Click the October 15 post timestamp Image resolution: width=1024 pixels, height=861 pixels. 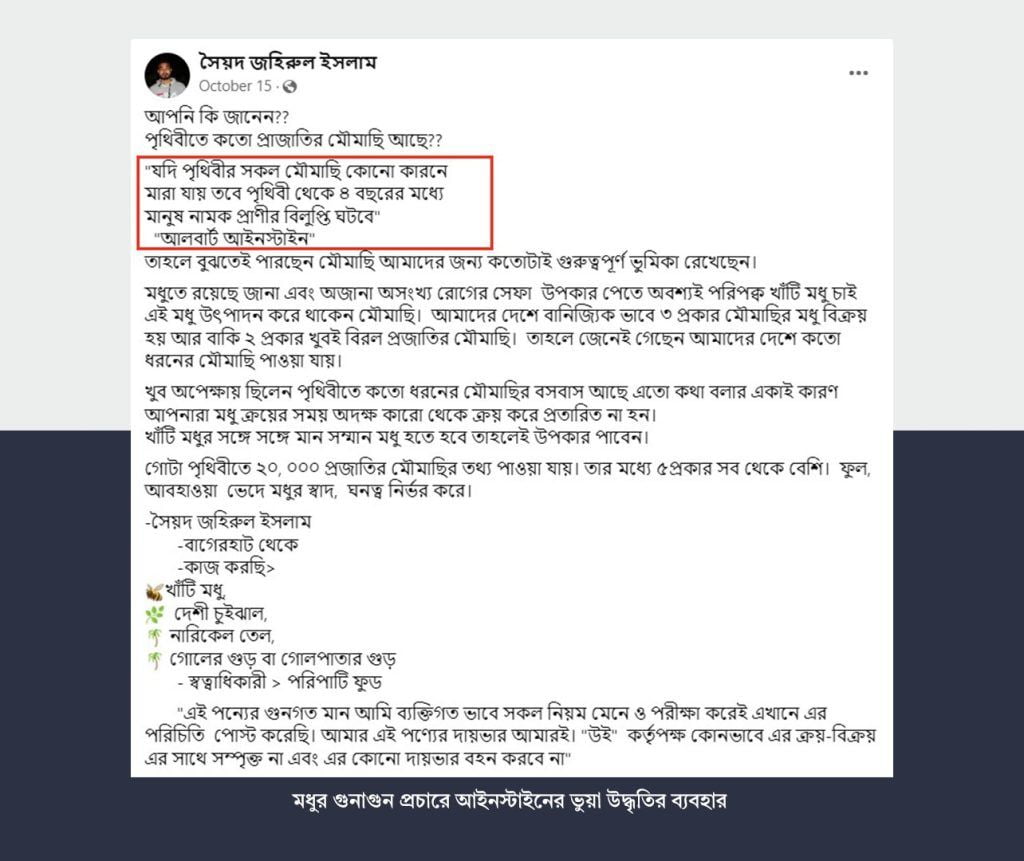pyautogui.click(x=234, y=86)
